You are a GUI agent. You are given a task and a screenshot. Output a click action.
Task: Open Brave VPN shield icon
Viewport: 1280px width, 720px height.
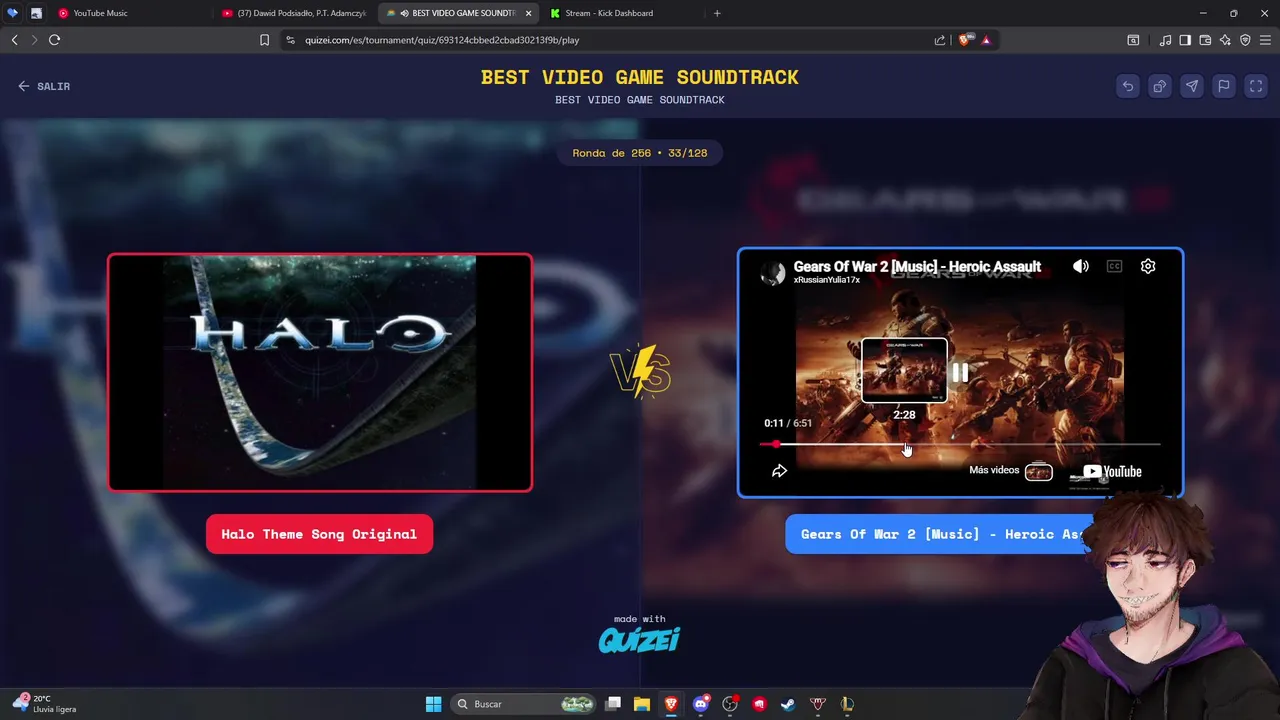click(1245, 40)
